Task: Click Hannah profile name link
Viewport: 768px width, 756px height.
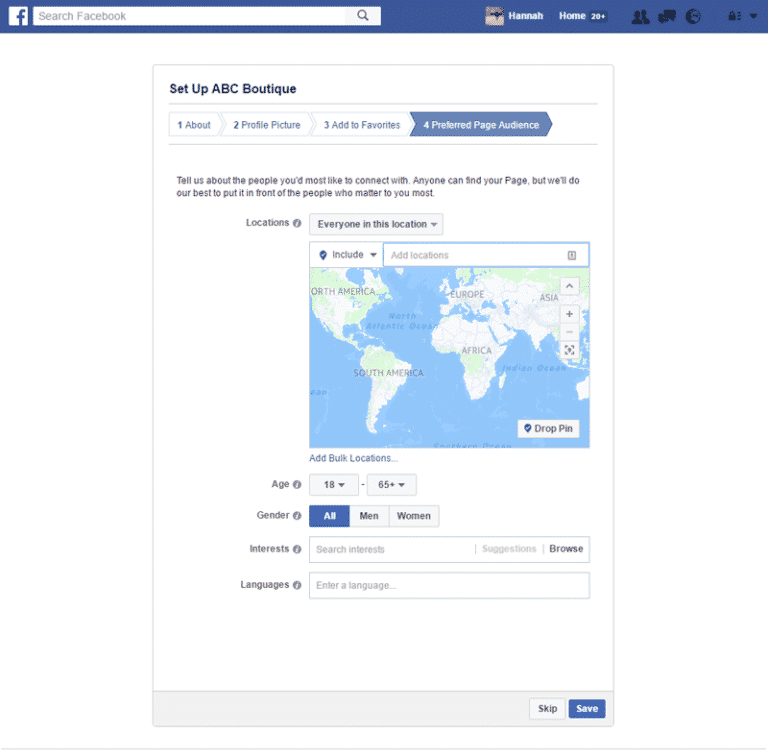Action: [x=526, y=16]
